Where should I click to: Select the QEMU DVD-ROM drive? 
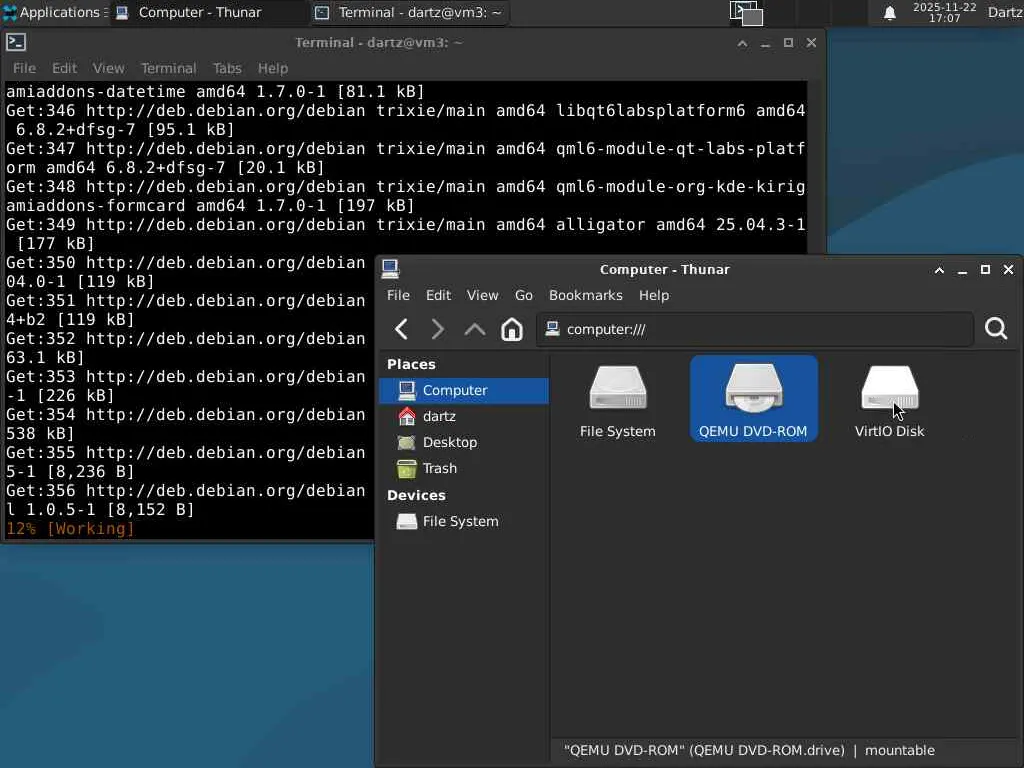pos(754,399)
